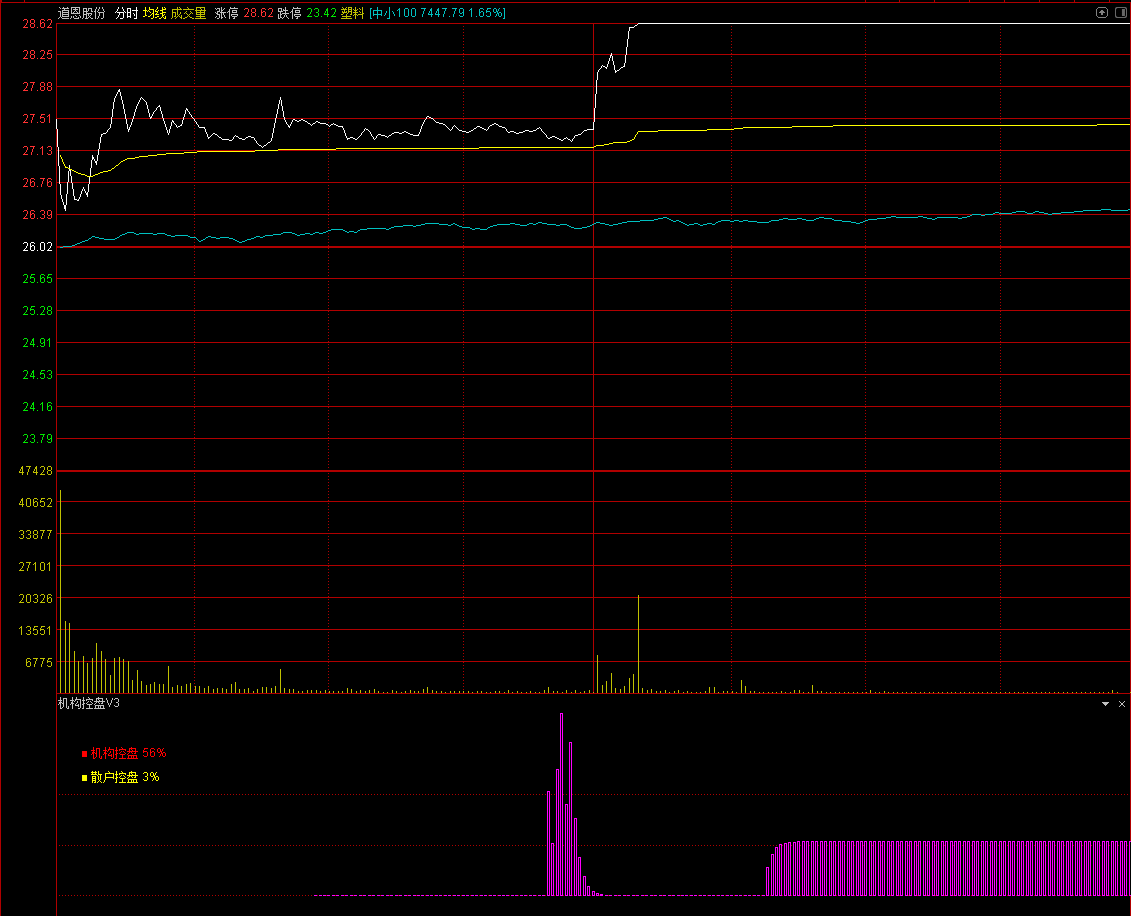Click the yellow 散户控盘 3% legend
The image size is (1131, 916).
coord(120,777)
